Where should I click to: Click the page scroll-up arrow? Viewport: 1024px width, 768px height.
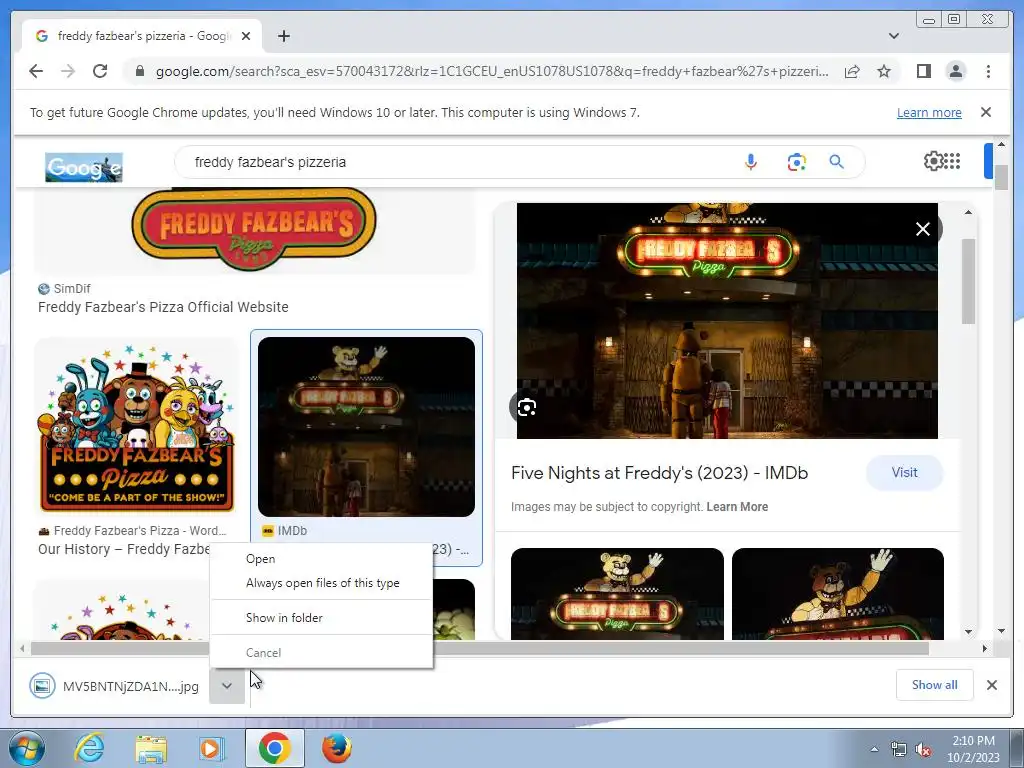(1001, 144)
